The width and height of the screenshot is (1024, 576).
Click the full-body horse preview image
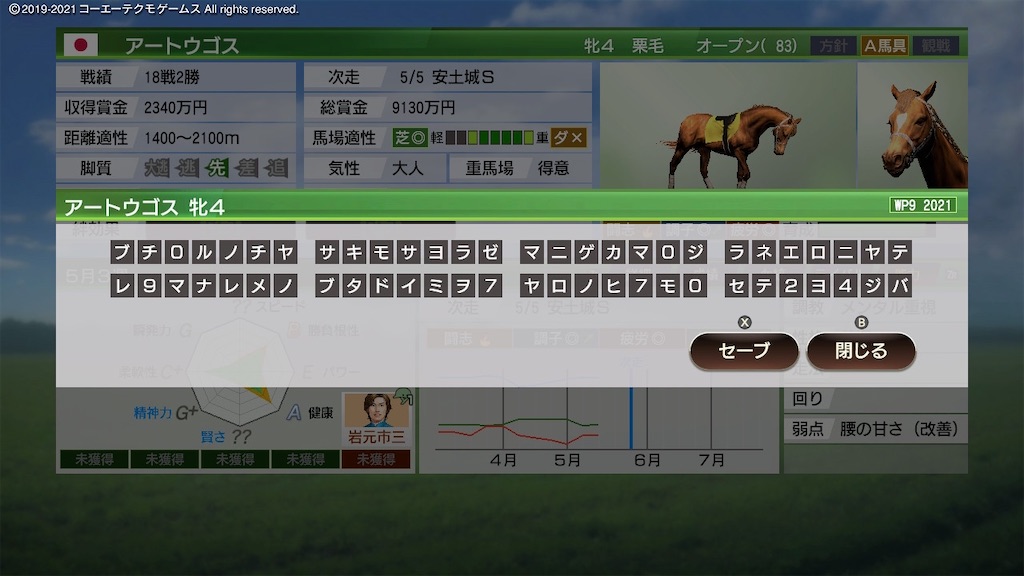click(x=728, y=125)
